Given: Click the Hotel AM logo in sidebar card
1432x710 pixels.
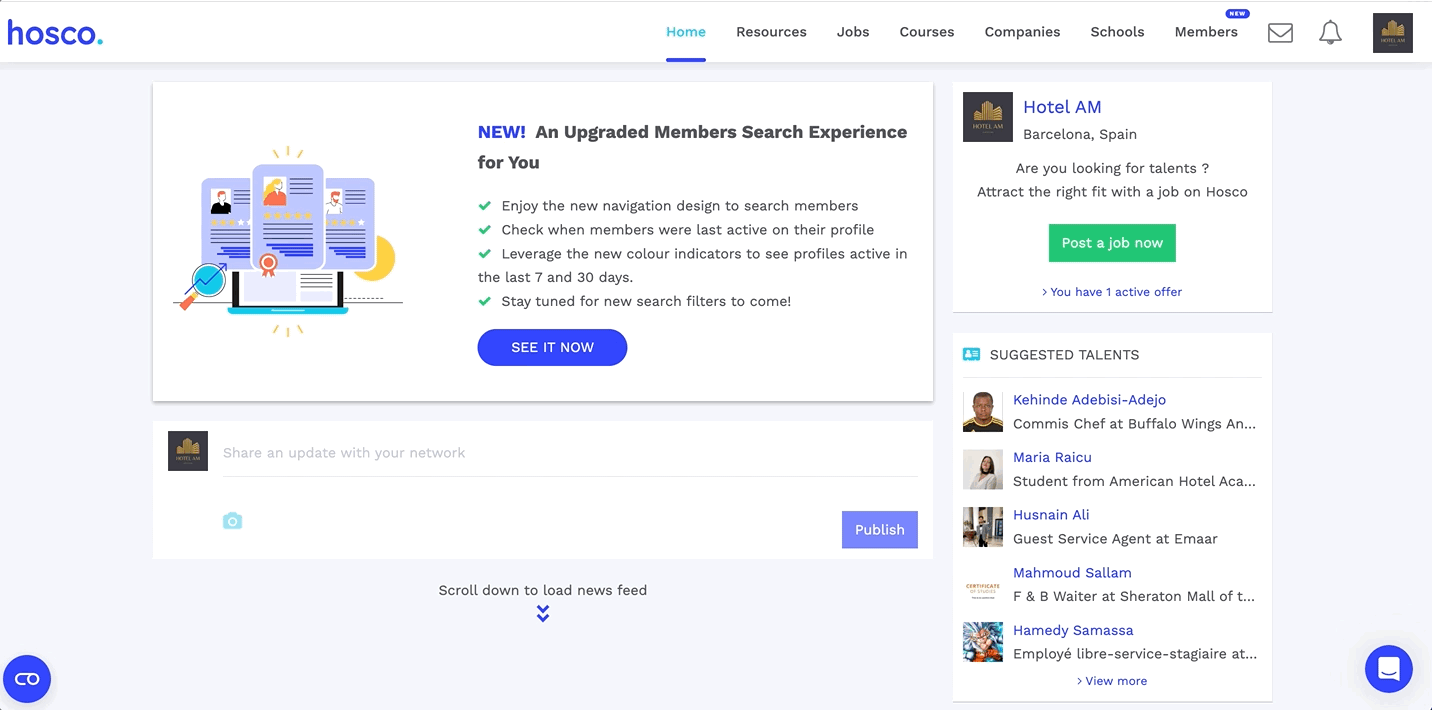Looking at the screenshot, I should pos(988,117).
